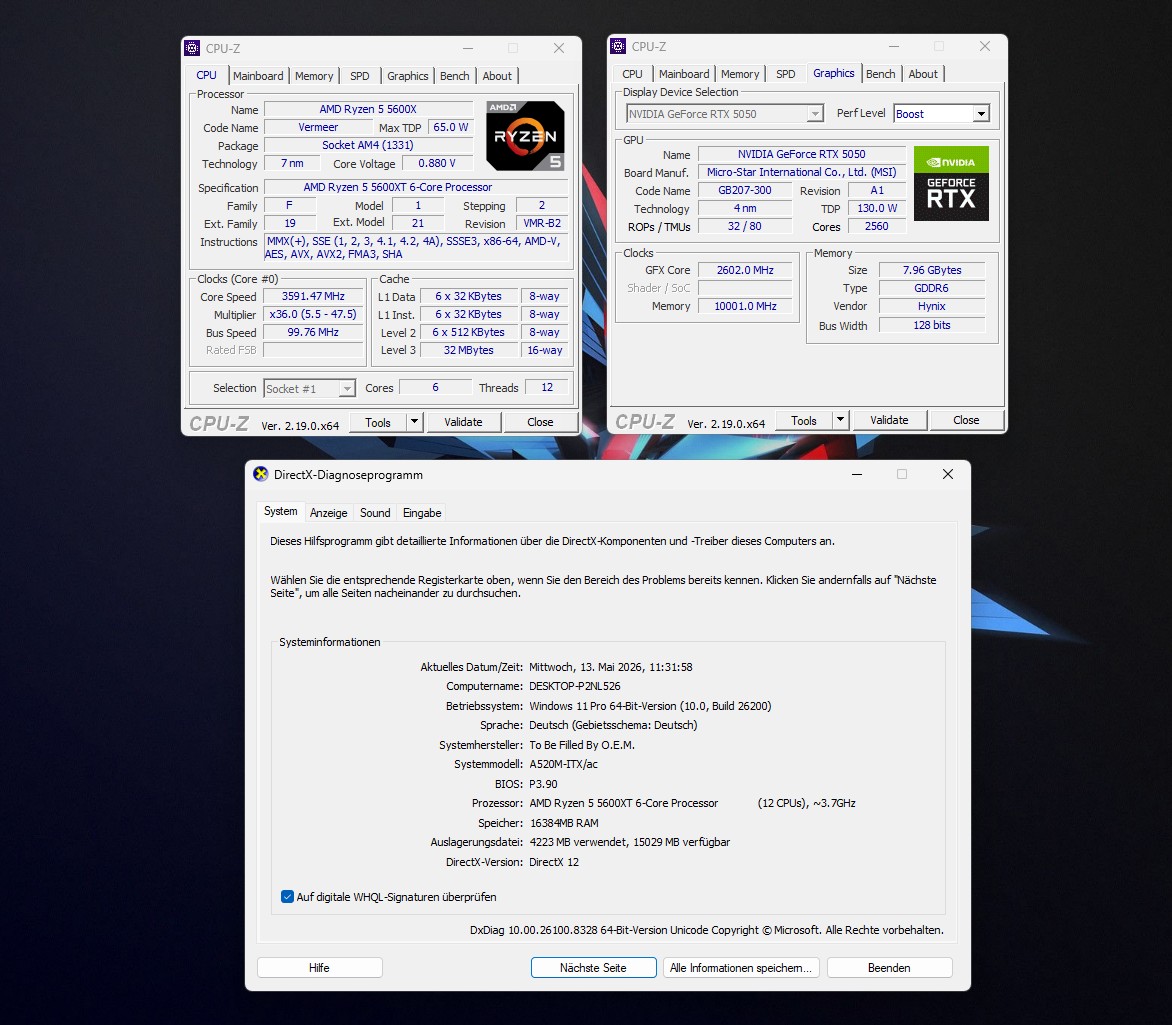Select Memory tab in right CPU-Z window
Image resolution: width=1172 pixels, height=1025 pixels.
coord(740,74)
